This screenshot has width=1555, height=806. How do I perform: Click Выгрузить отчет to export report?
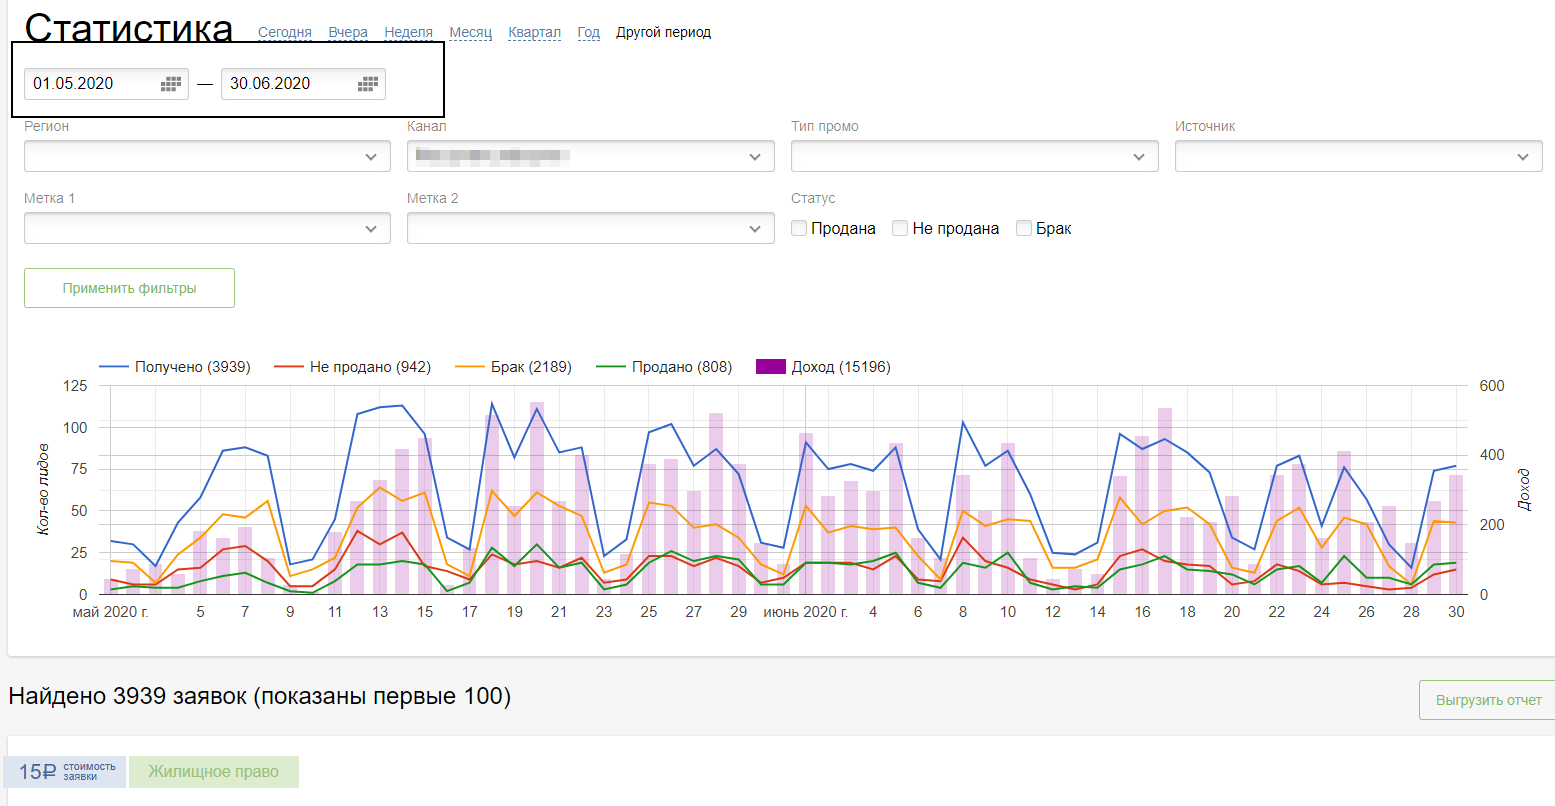click(1487, 700)
